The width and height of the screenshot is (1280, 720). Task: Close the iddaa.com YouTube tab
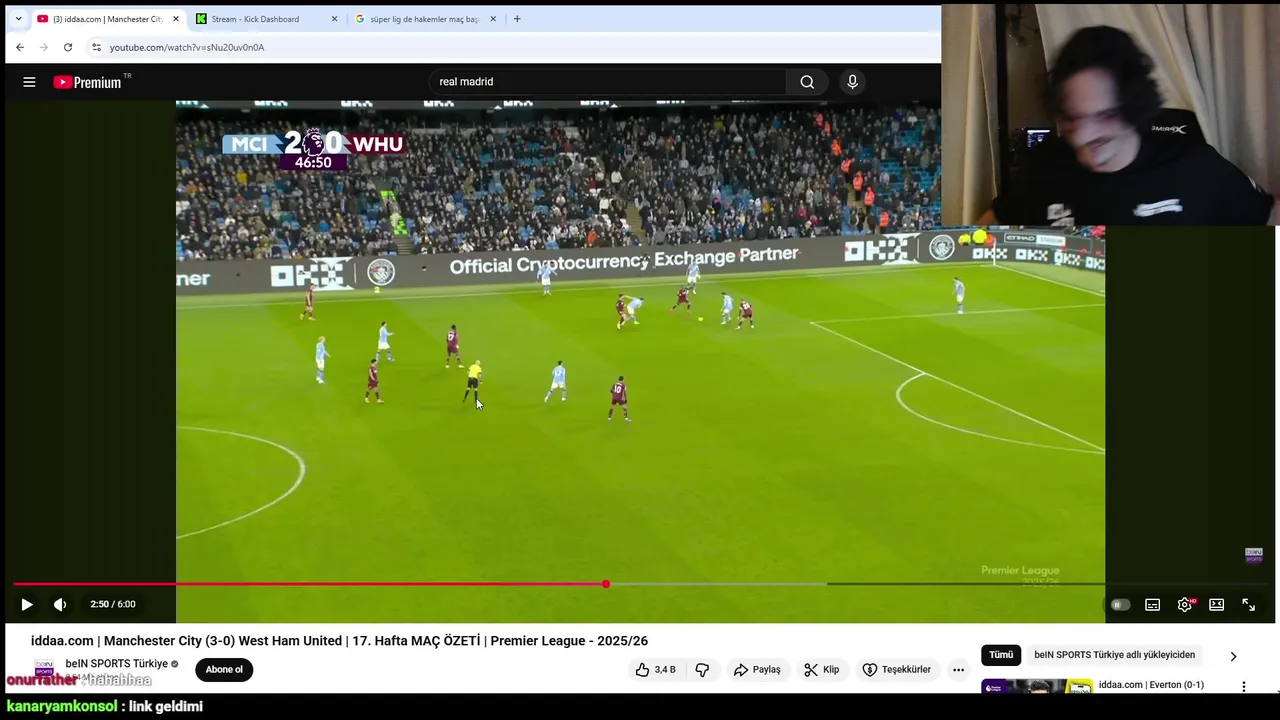coord(176,19)
